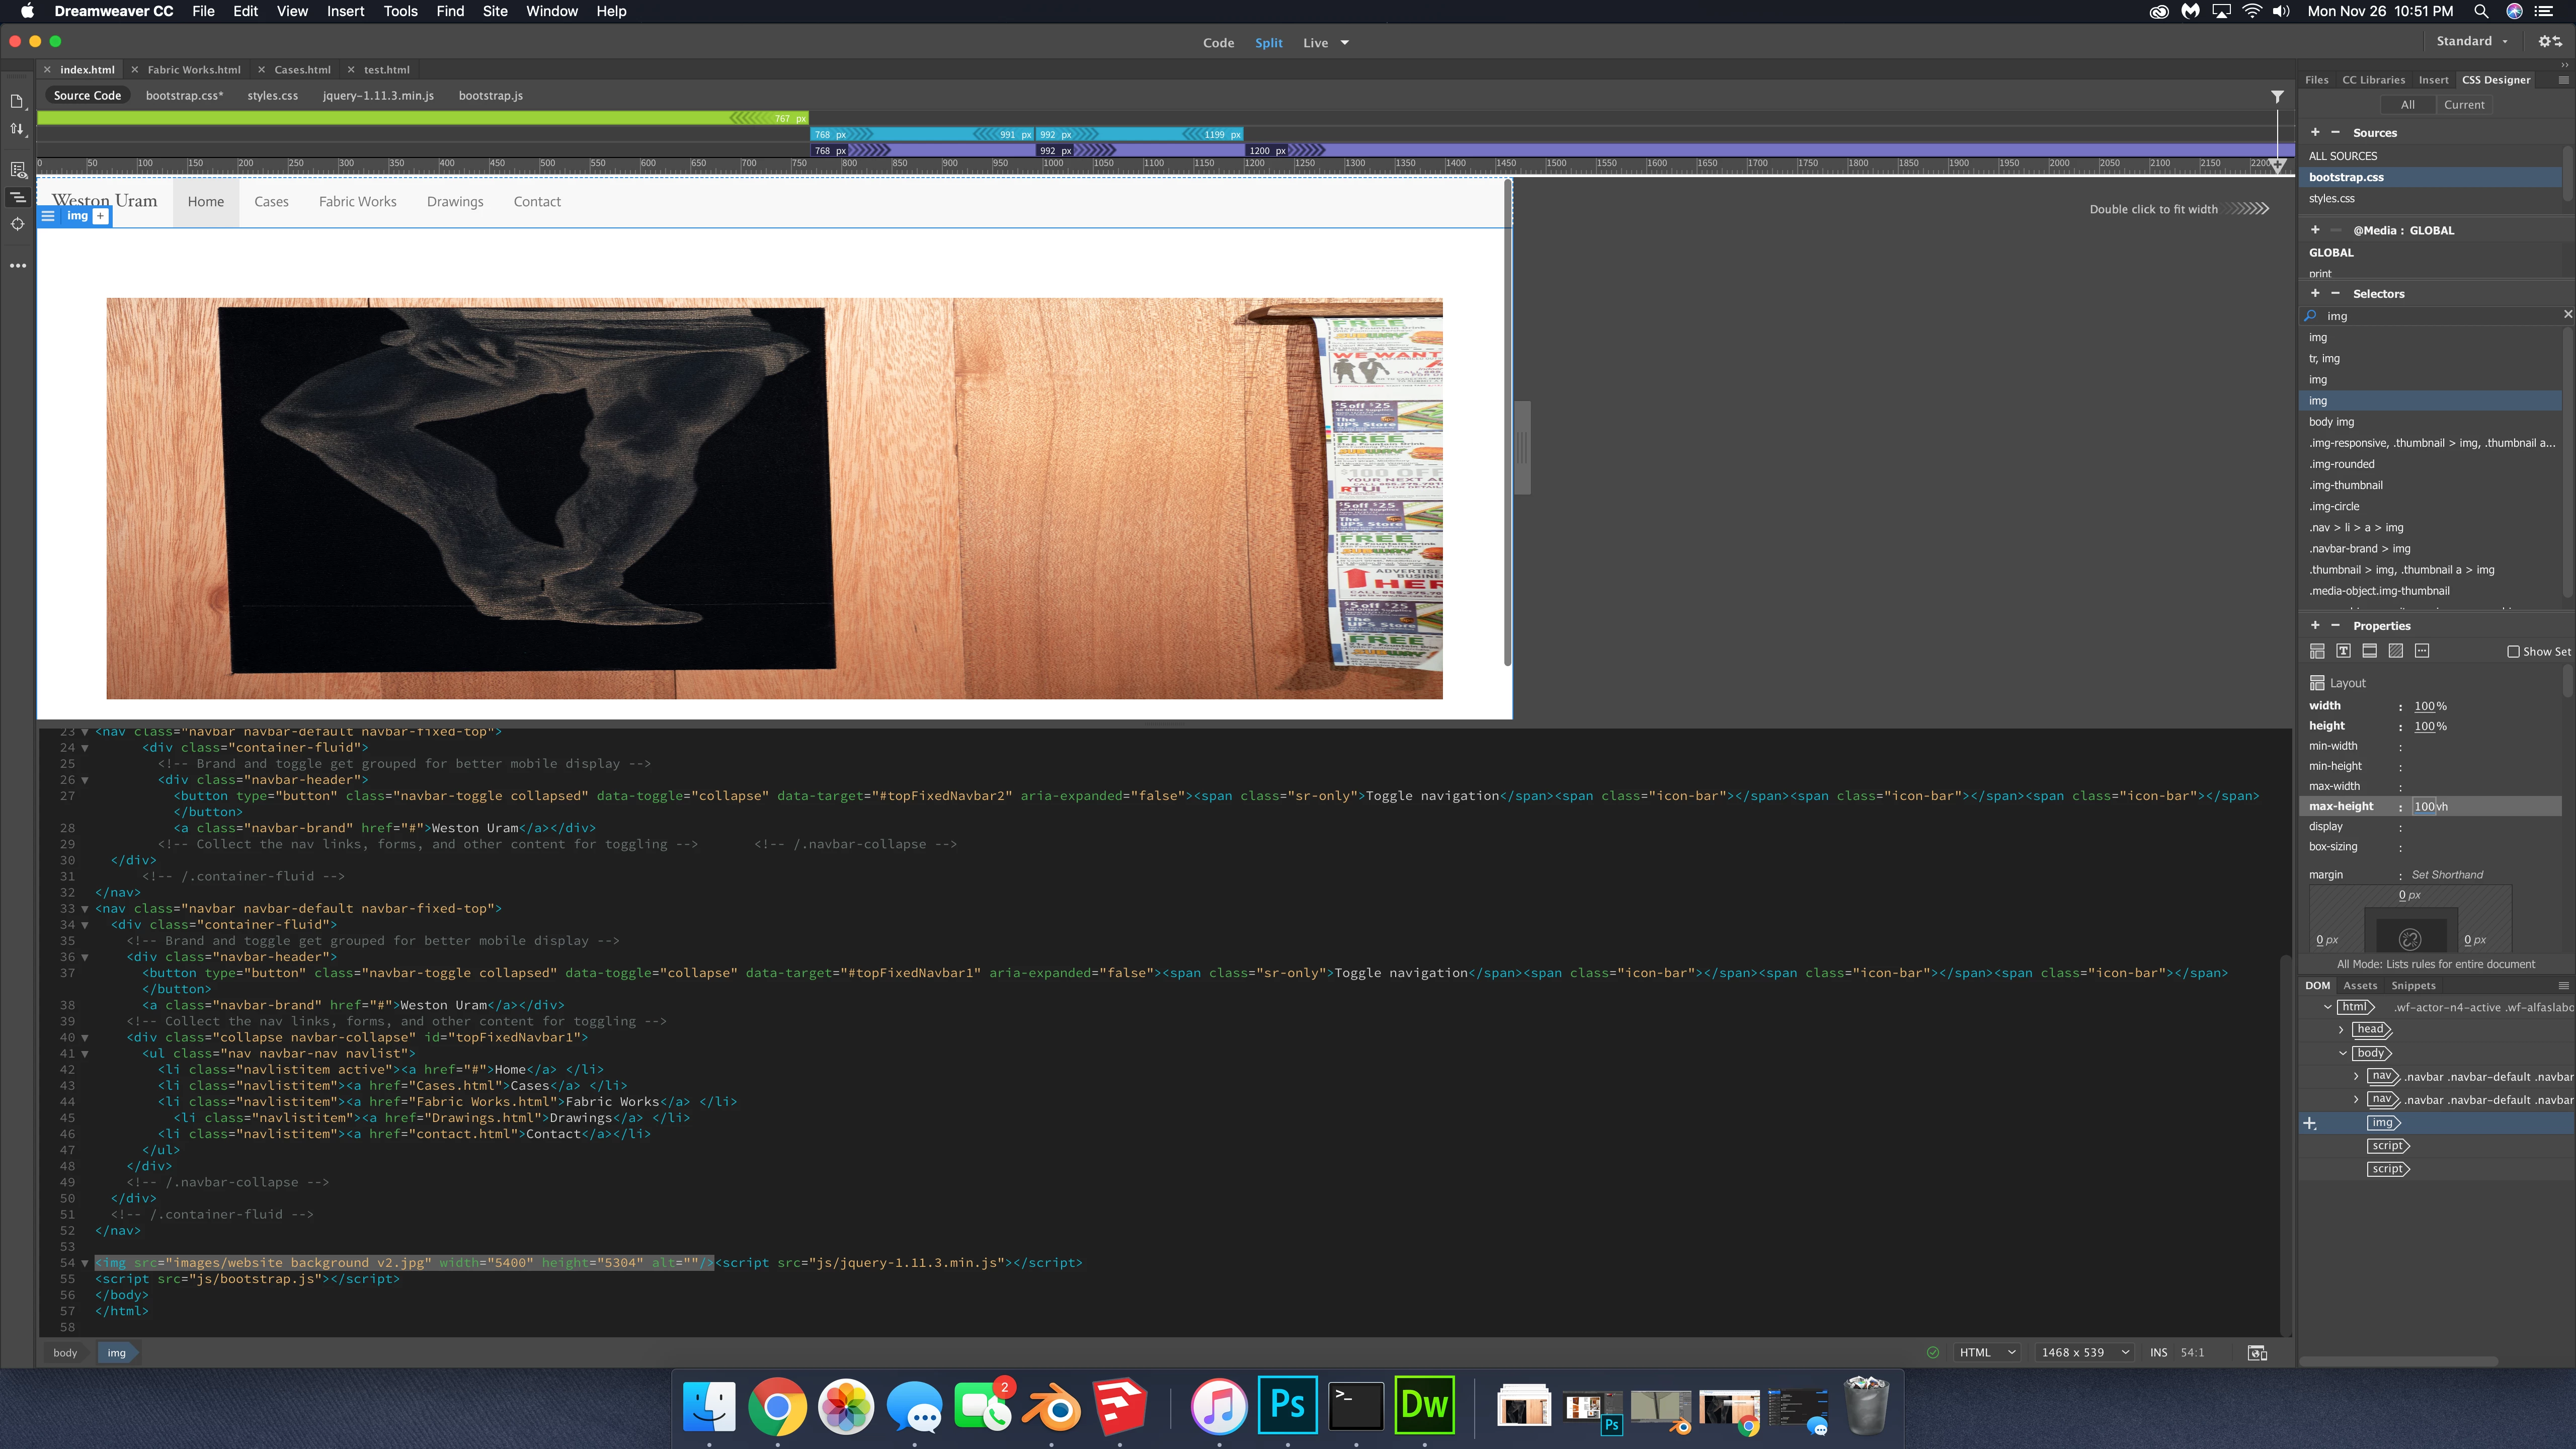Launch Photoshop from the dock

point(1287,1405)
